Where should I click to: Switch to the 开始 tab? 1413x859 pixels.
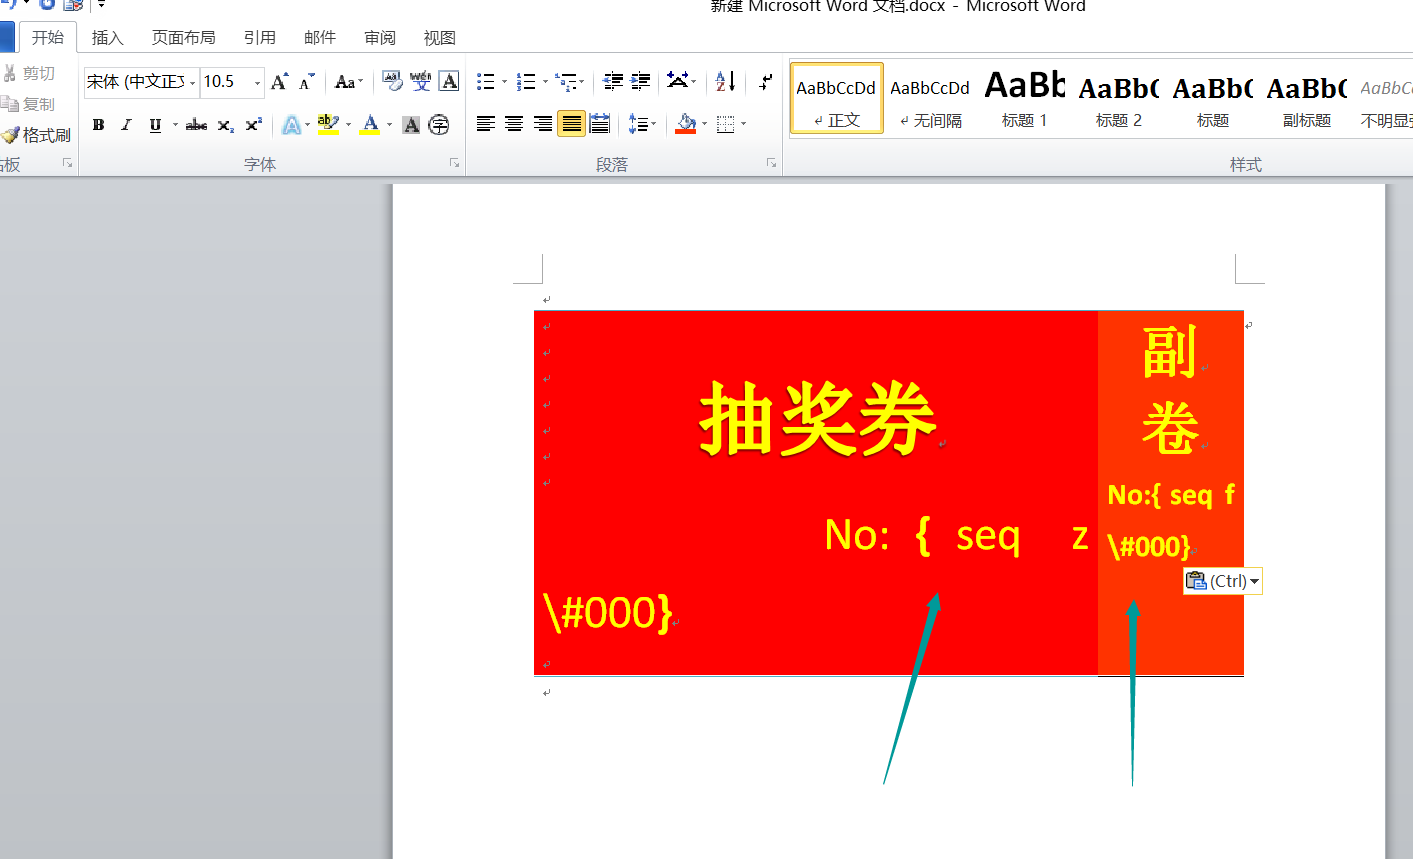(x=47, y=37)
